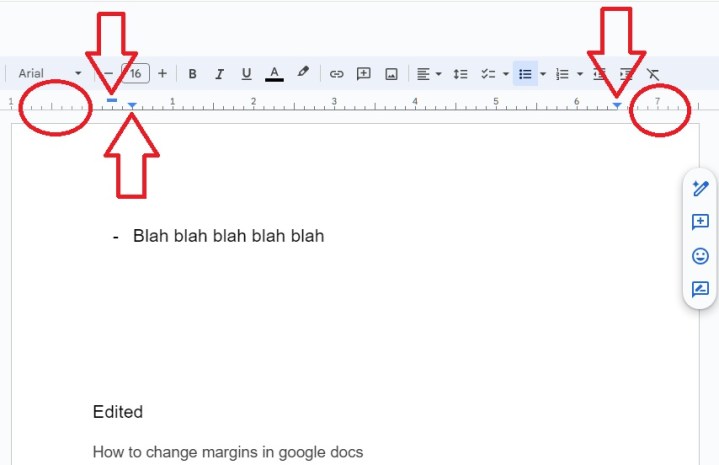The height and width of the screenshot is (465, 719).
Task: Open the checklist dropdown arrow
Action: tap(506, 74)
